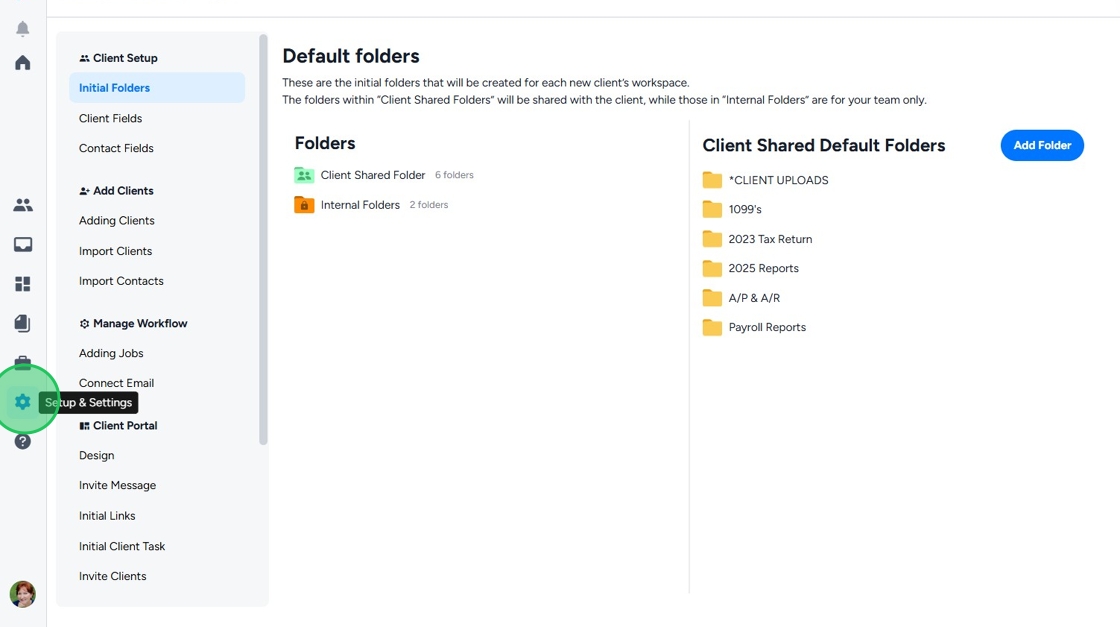1120x627 pixels.
Task: Open the Adding Jobs page
Action: [x=111, y=353]
